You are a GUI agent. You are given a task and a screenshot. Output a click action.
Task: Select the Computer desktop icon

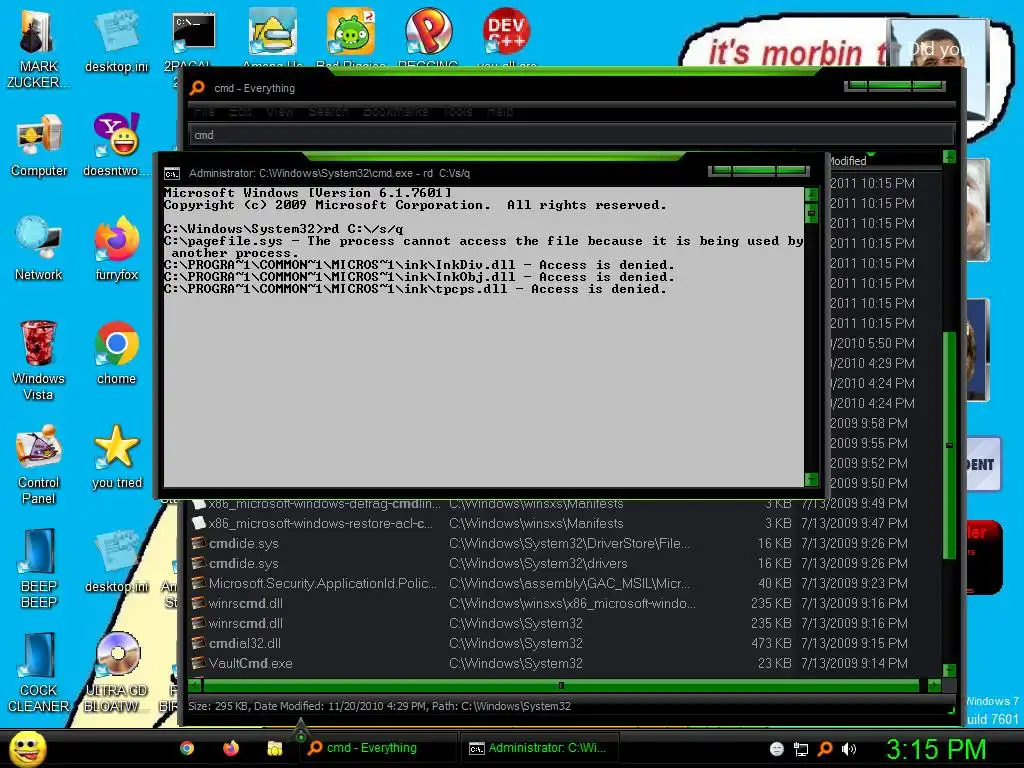(39, 145)
